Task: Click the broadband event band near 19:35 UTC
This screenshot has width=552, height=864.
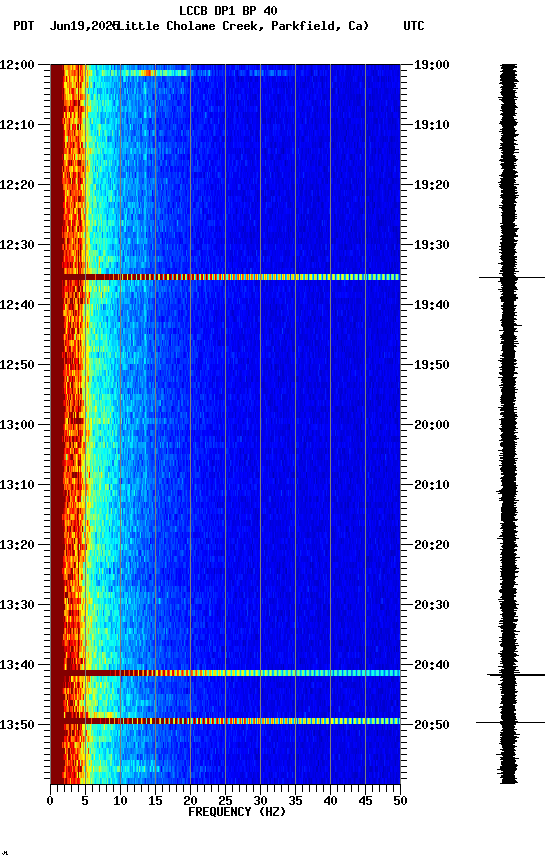Action: (225, 277)
